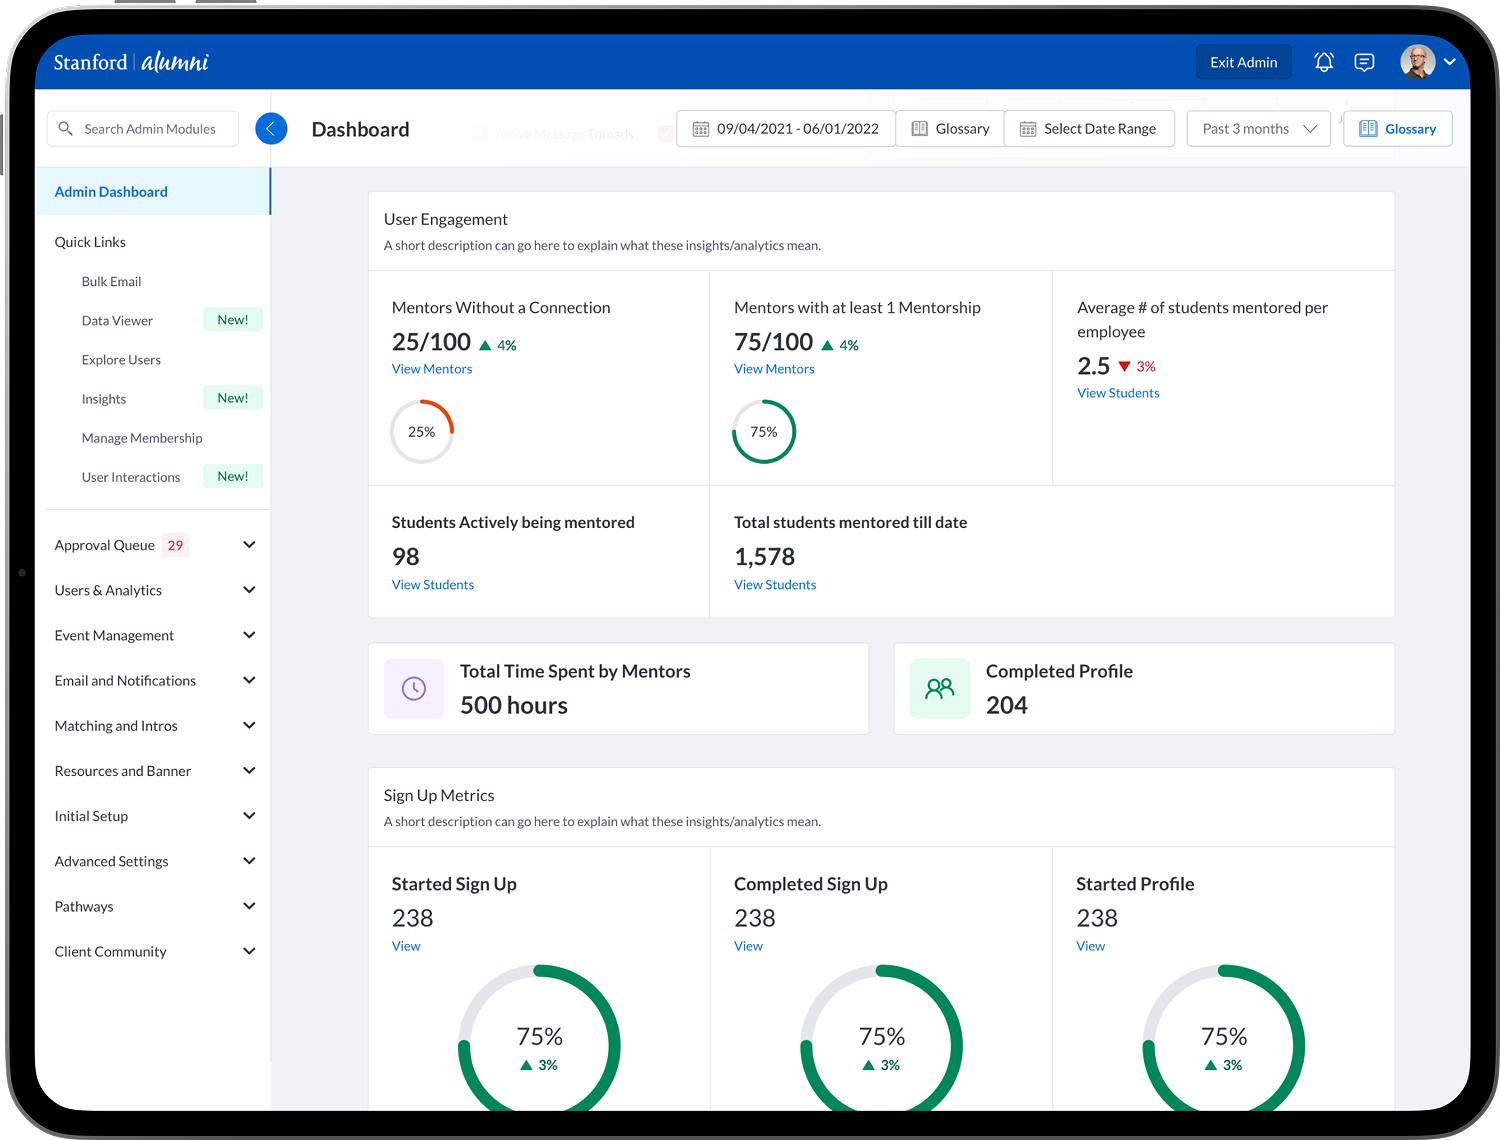Select Admin Dashboard in sidebar
Image resolution: width=1500 pixels, height=1140 pixels.
111,192
